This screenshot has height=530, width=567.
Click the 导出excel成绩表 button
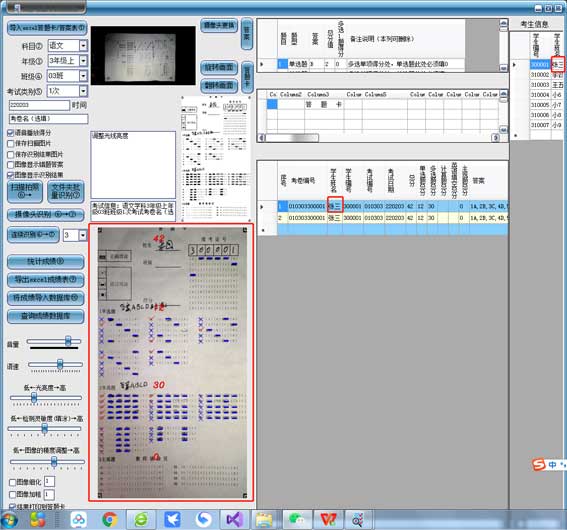(x=46, y=279)
